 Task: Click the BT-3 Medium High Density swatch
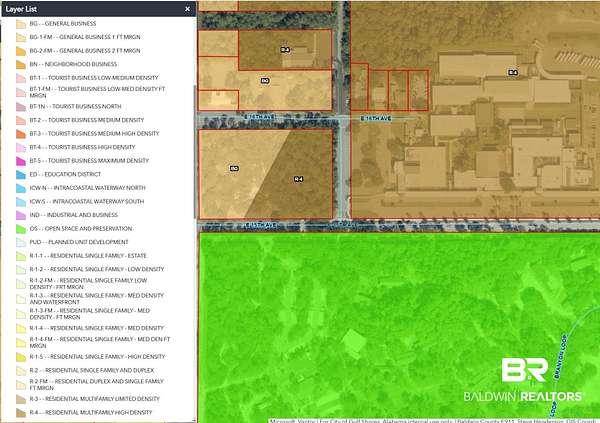(x=21, y=134)
